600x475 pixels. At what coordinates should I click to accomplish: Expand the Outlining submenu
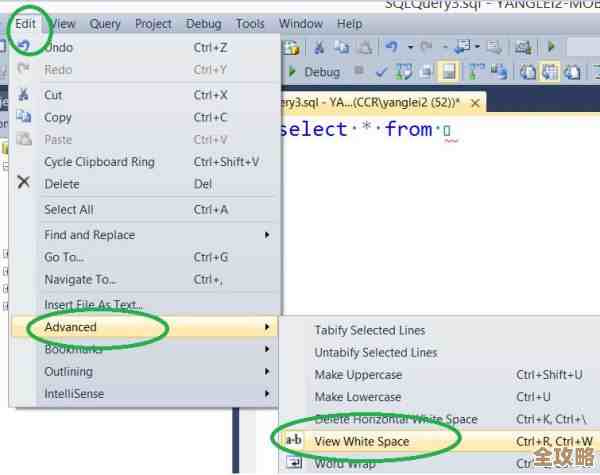coord(145,371)
